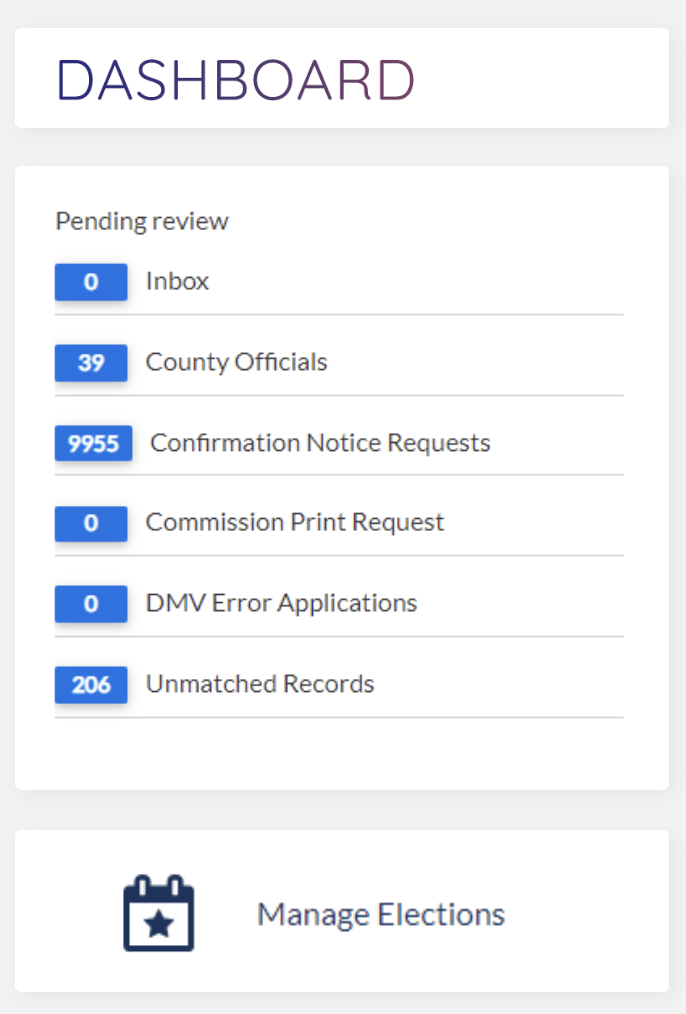The image size is (686, 1014).
Task: Open Unmatched Records list
Action: pos(260,684)
